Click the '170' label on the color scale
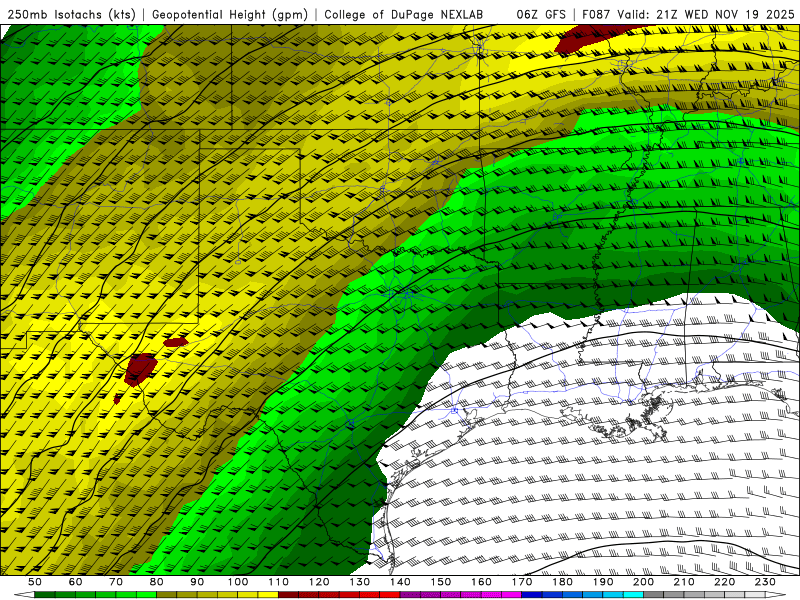800x600 pixels. 522,582
